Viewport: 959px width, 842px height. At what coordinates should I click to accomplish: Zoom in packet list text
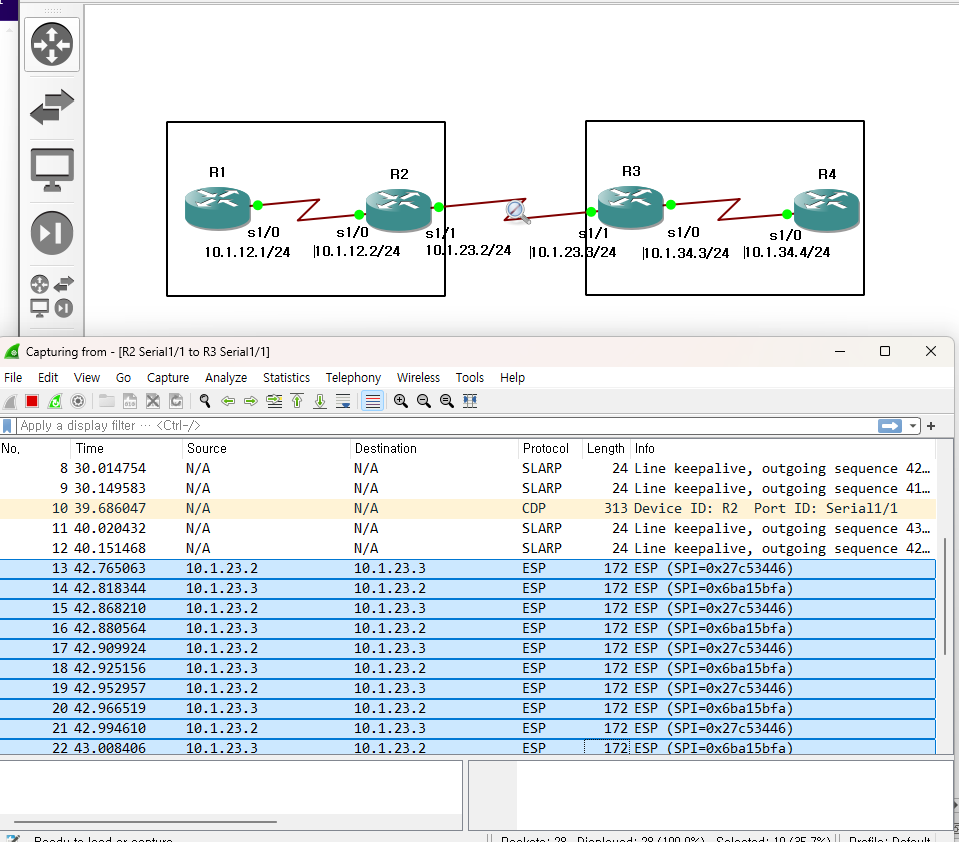pos(400,401)
